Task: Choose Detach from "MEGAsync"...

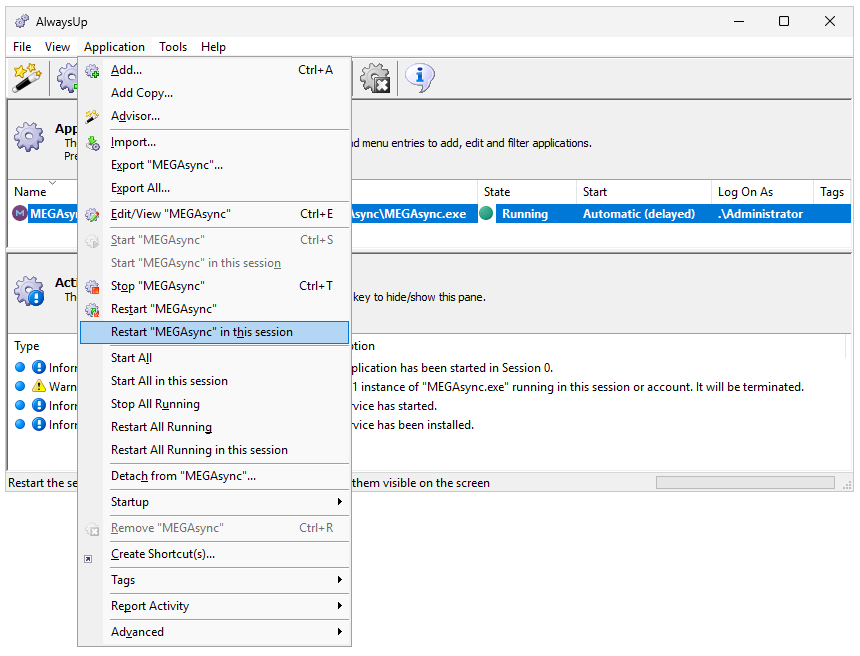Action: point(183,476)
